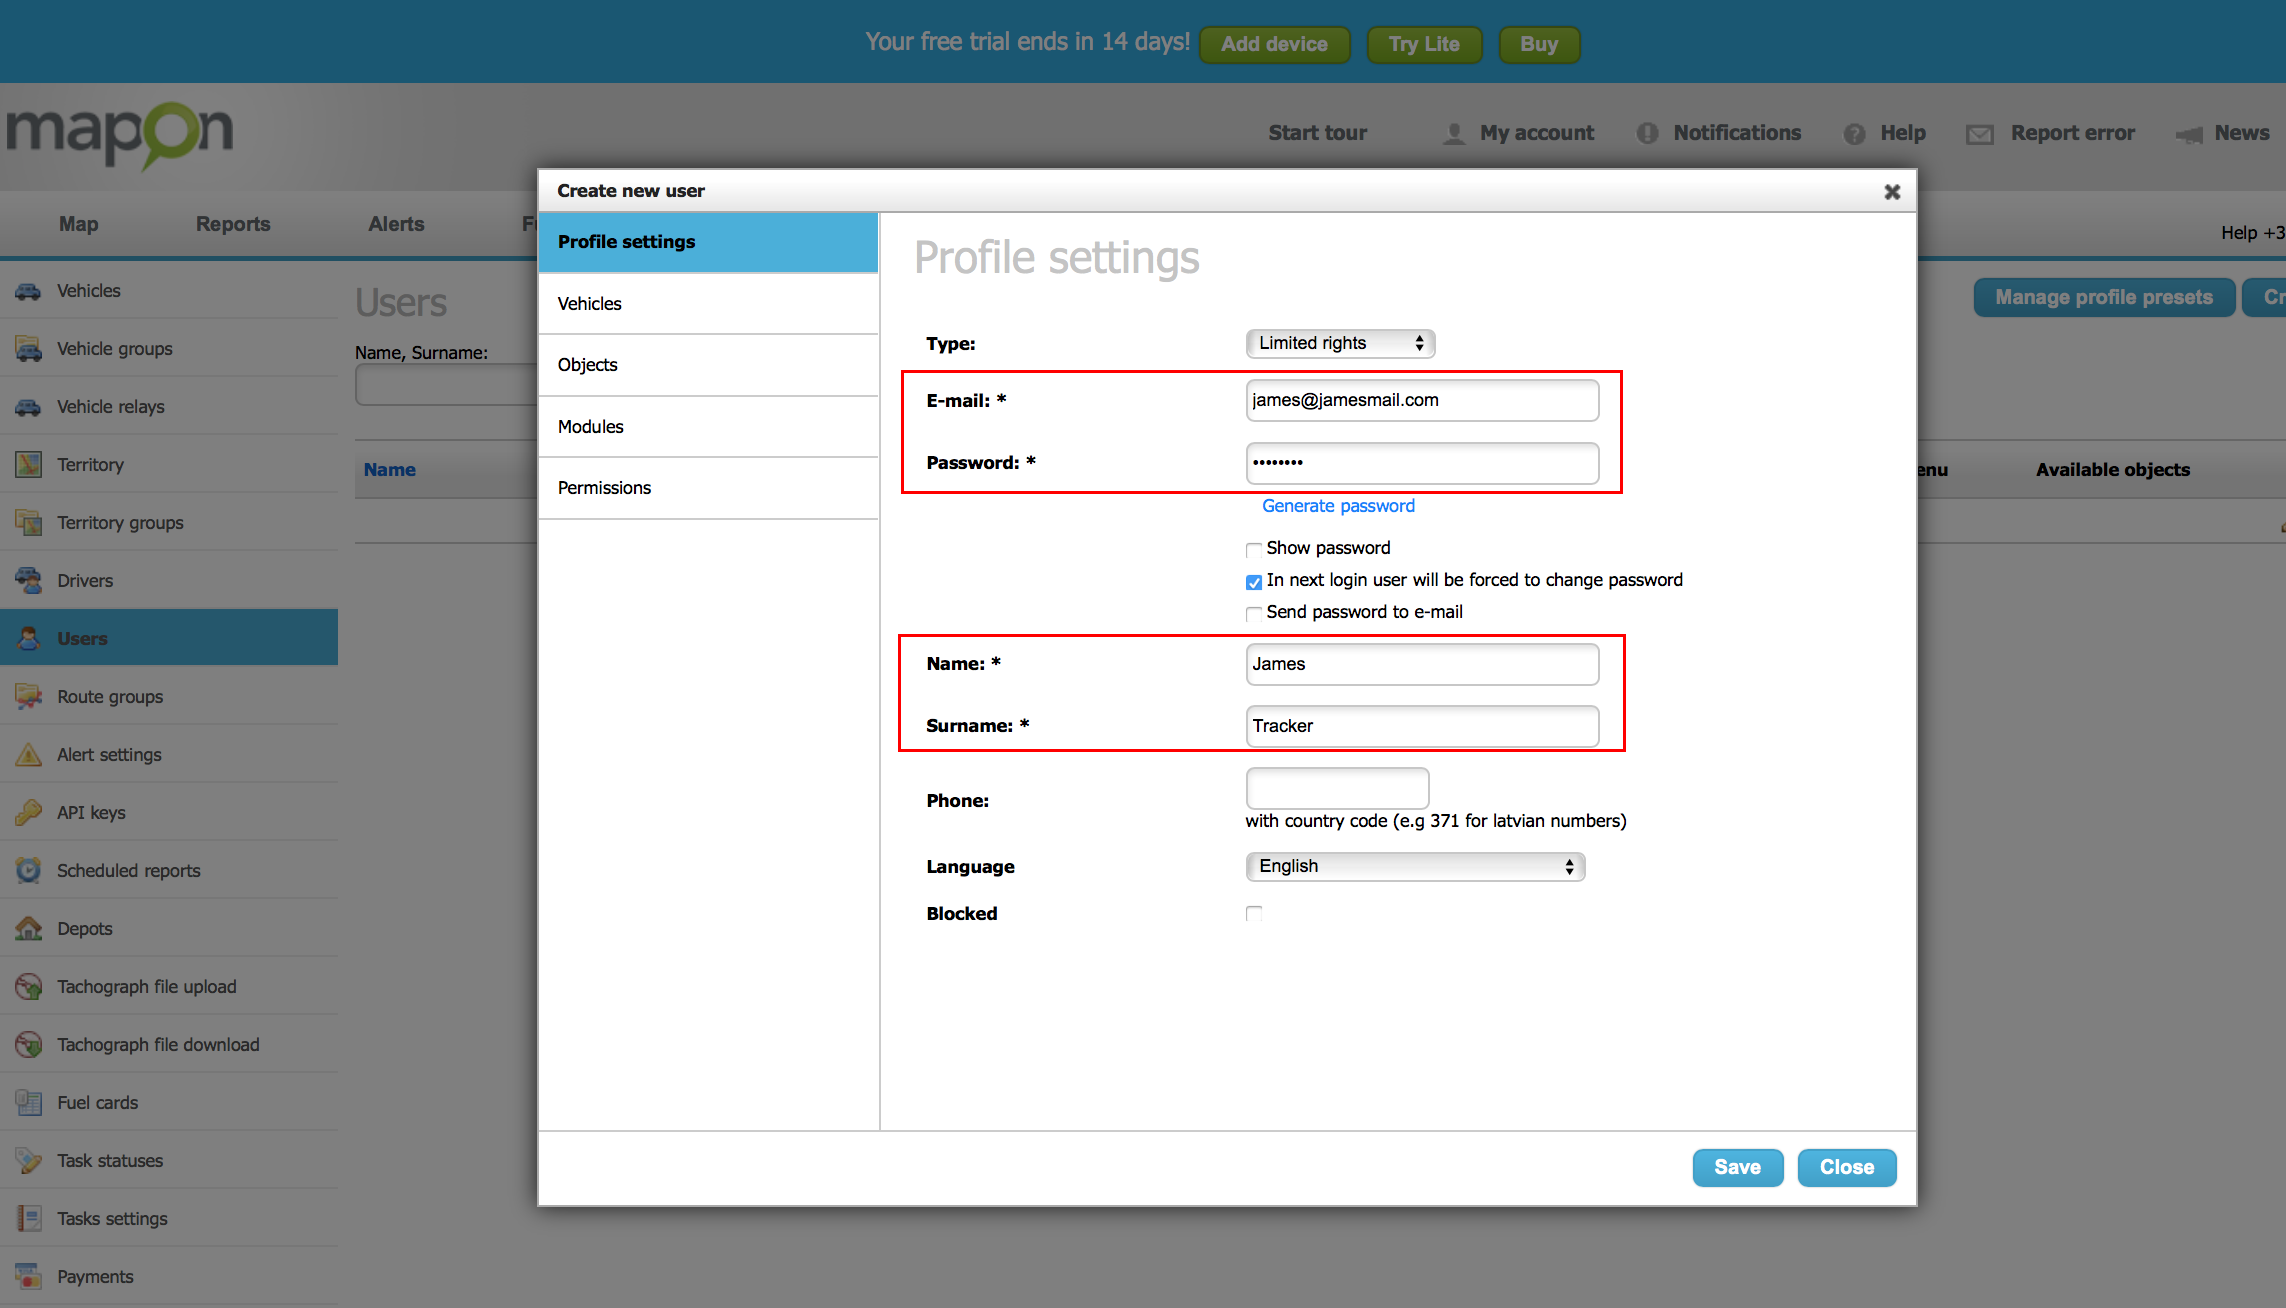The width and height of the screenshot is (2286, 1308).
Task: Click the My account person icon
Action: tap(1454, 133)
